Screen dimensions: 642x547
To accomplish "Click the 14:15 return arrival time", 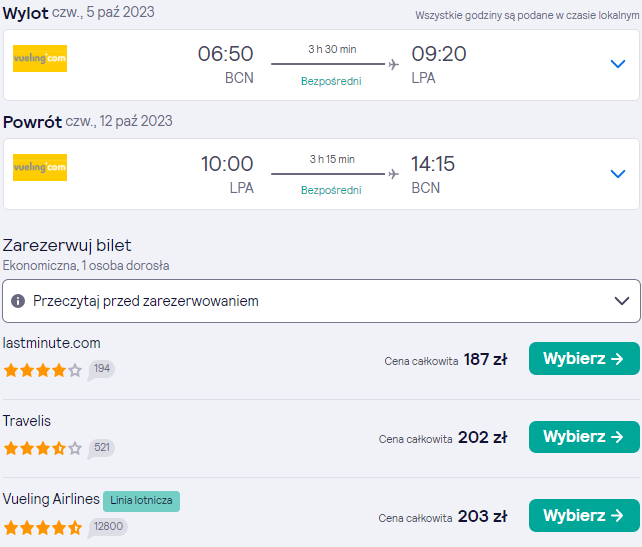I will click(x=433, y=164).
